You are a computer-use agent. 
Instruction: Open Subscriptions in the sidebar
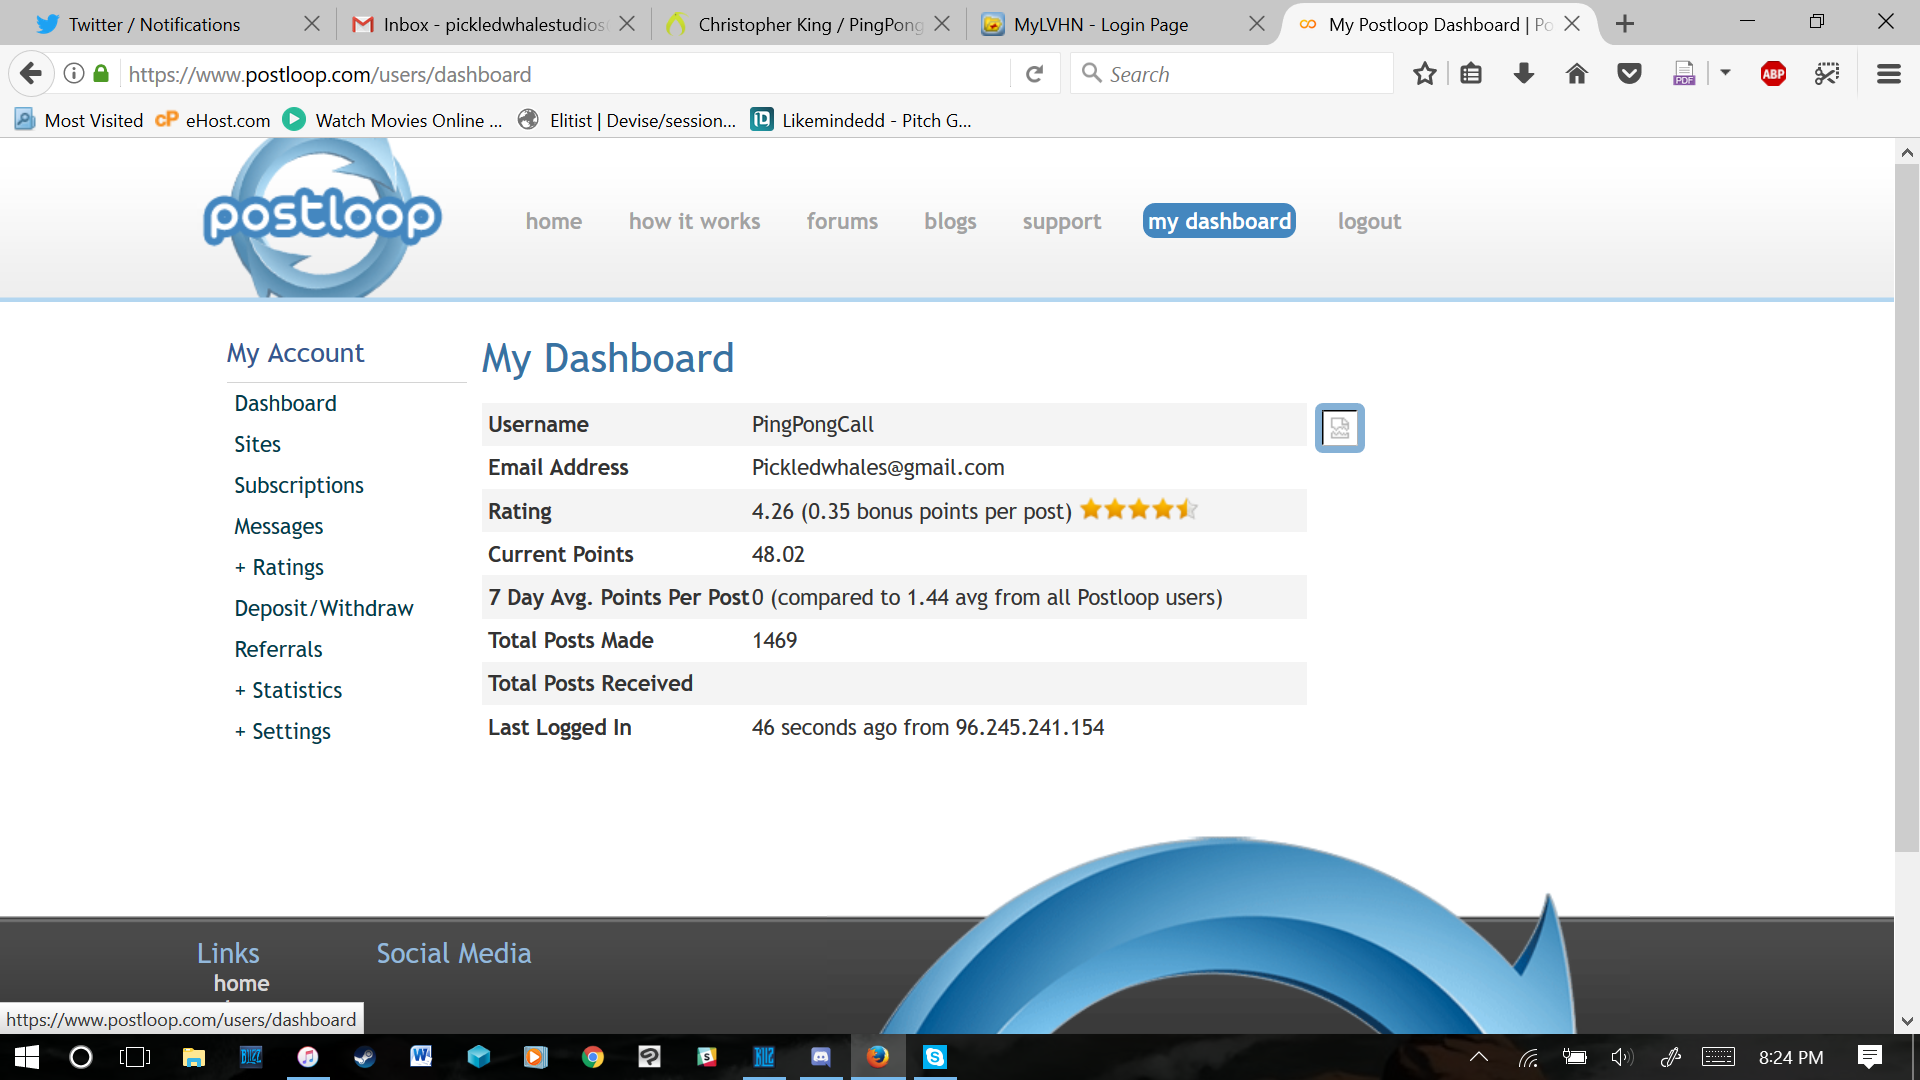click(298, 485)
